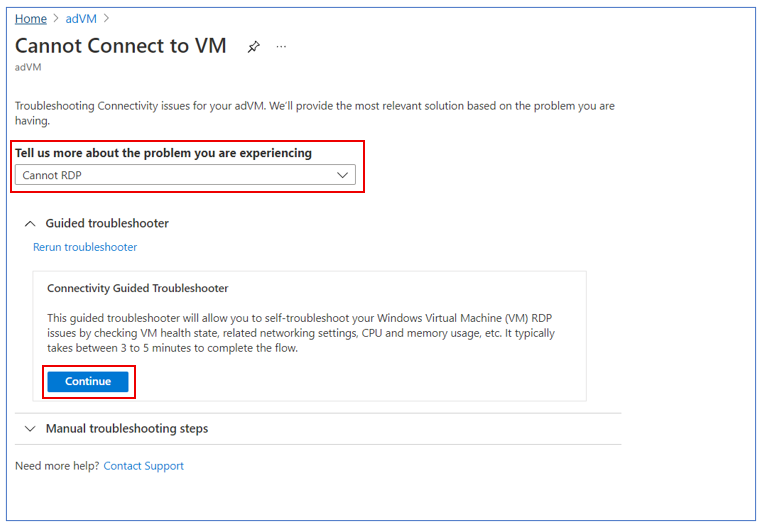Navigate to the adVM breadcrumb

81,18
